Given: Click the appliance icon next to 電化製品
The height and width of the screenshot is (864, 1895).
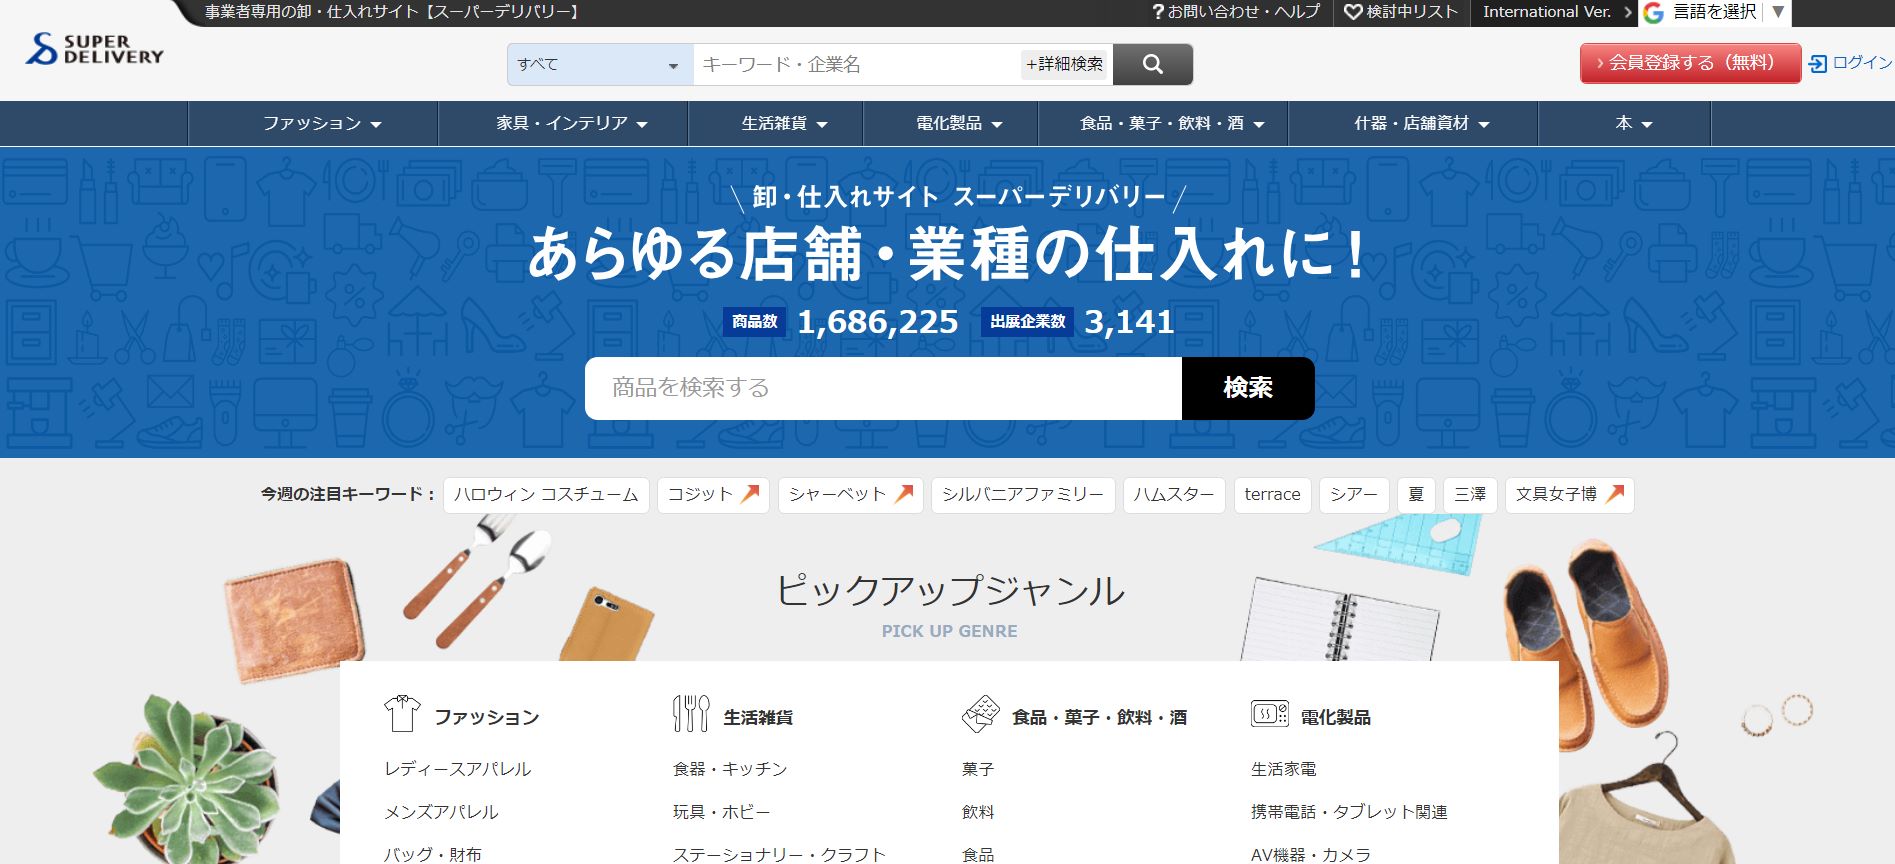Looking at the screenshot, I should [x=1270, y=713].
